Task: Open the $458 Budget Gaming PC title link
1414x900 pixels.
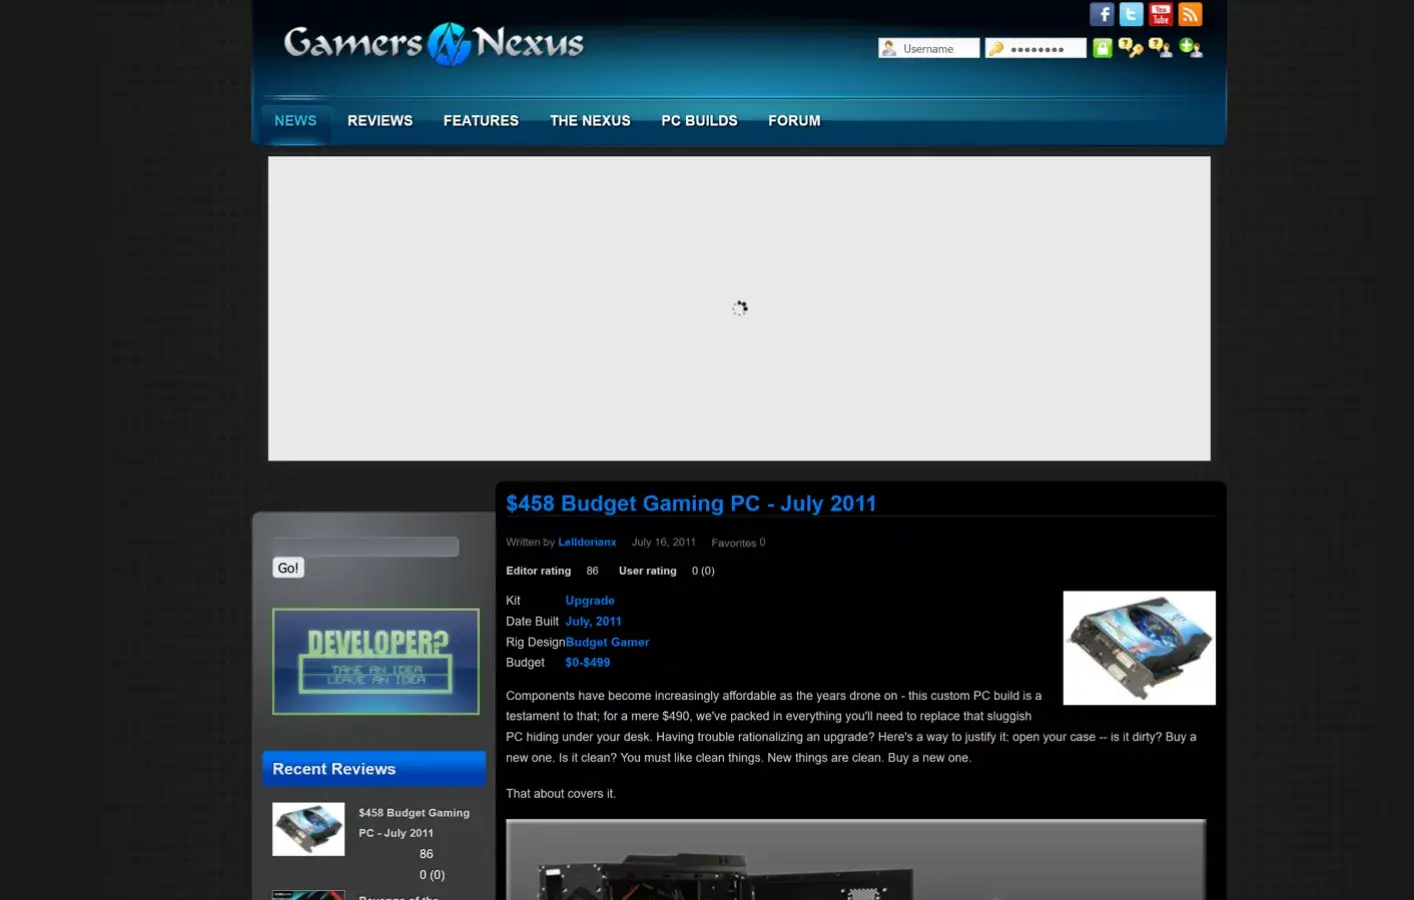Action: 690,504
